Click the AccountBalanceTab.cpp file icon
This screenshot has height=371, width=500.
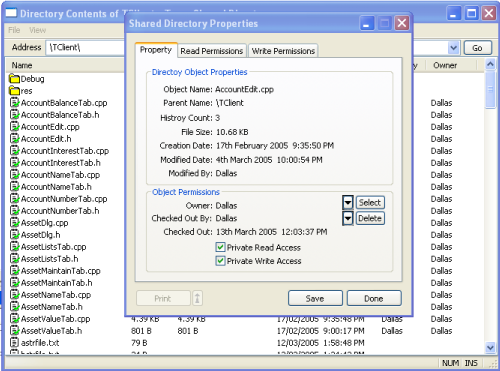pyautogui.click(x=15, y=103)
